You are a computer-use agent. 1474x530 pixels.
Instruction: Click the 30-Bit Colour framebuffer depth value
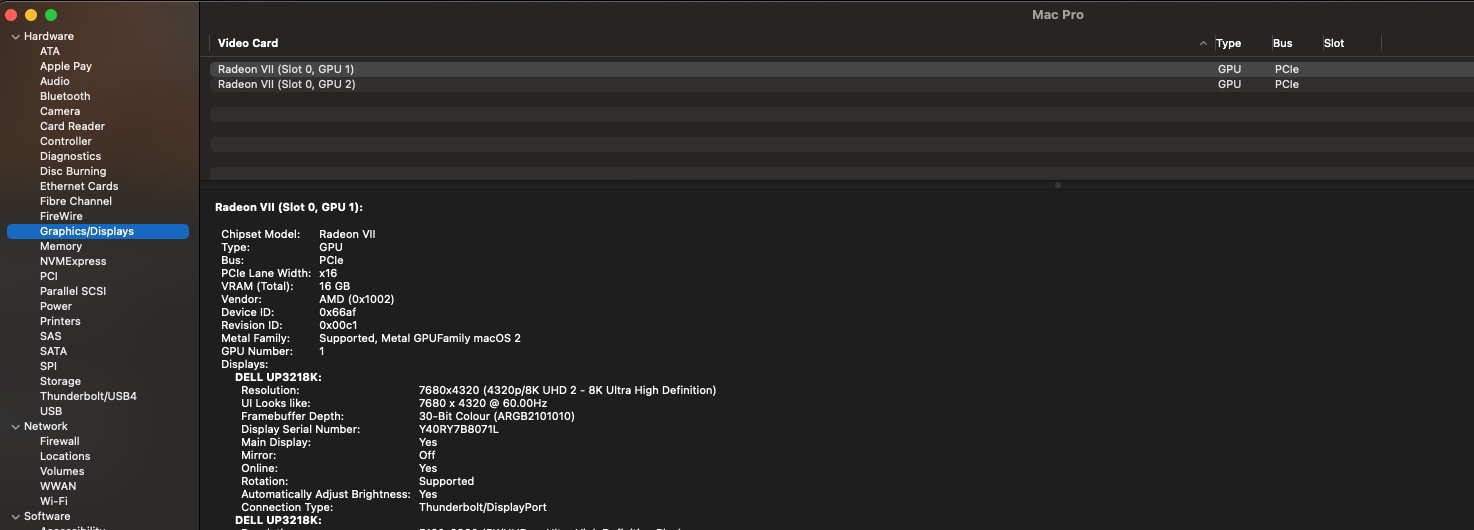click(x=497, y=416)
